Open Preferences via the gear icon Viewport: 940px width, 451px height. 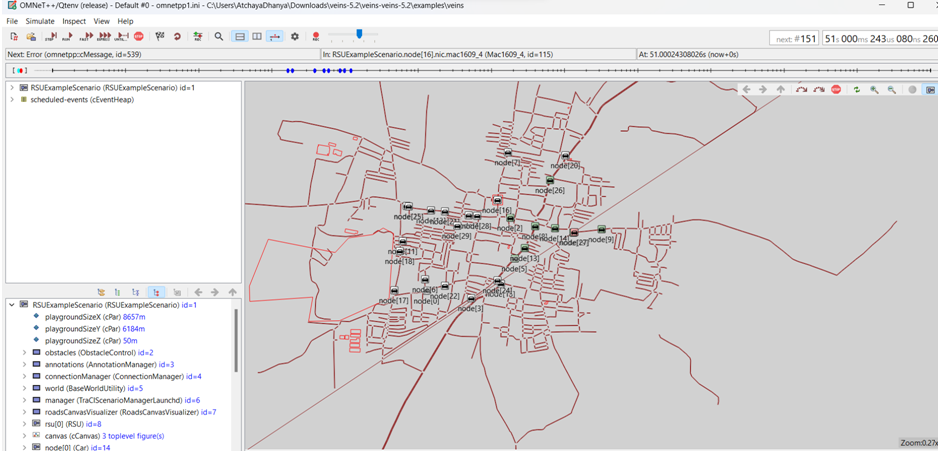coord(294,37)
